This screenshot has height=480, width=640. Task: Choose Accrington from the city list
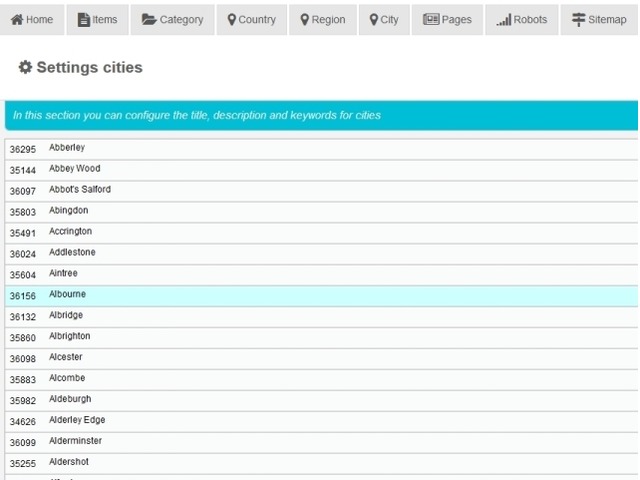[70, 232]
